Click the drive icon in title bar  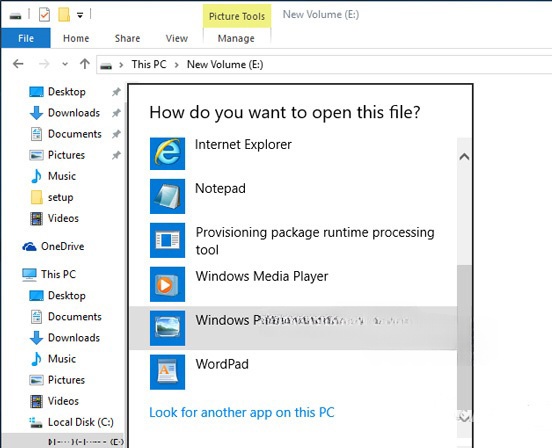click(x=15, y=15)
